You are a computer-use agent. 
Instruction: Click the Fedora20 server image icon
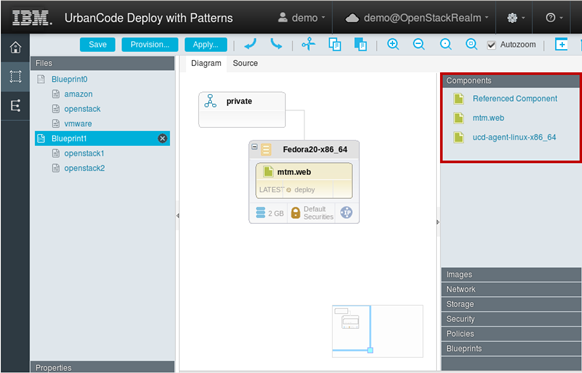click(266, 149)
